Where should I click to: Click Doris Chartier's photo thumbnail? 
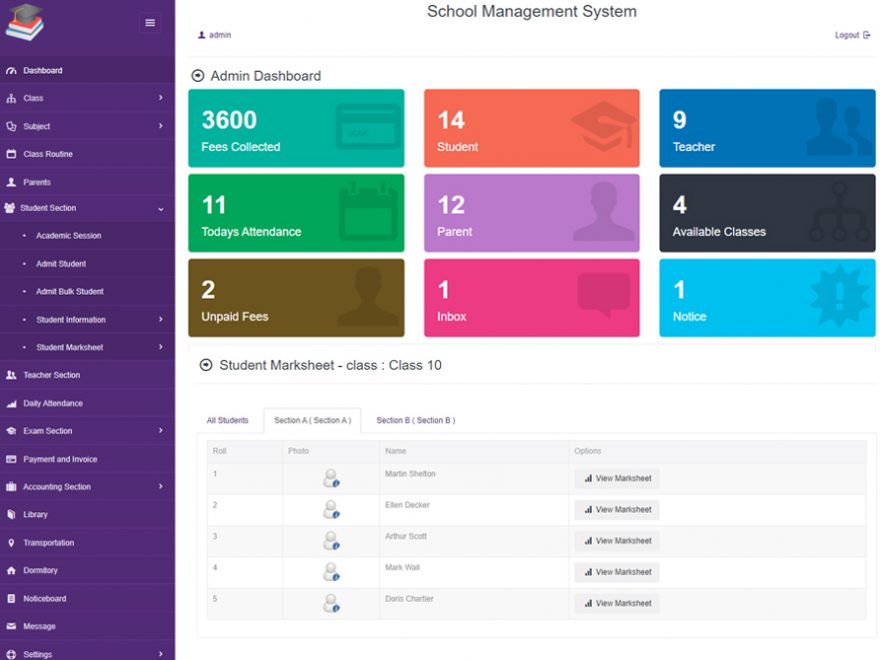[331, 602]
